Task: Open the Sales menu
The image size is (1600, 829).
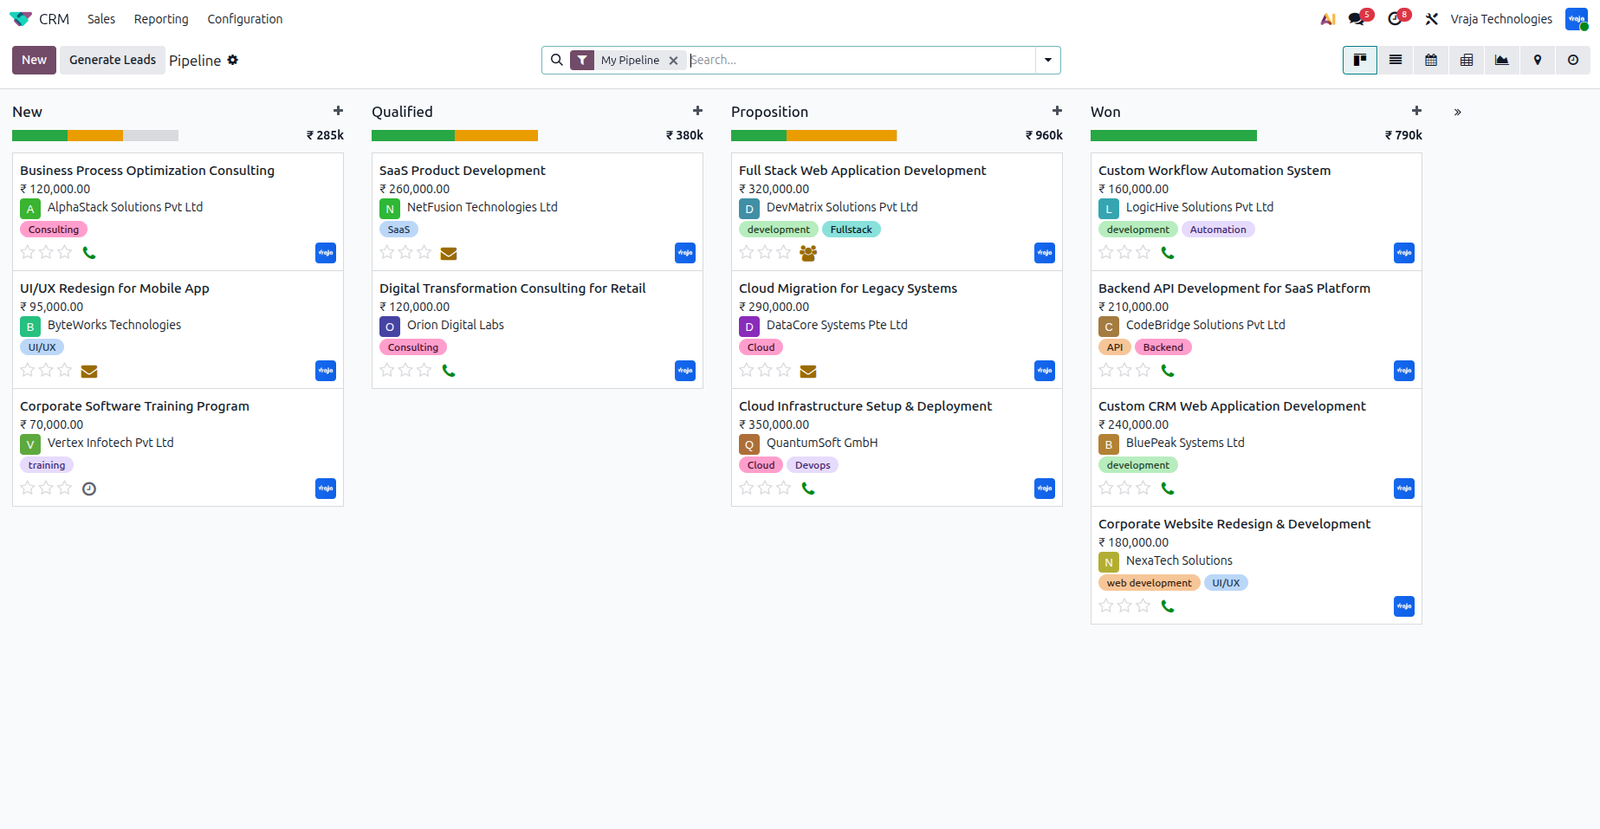Action: [101, 19]
